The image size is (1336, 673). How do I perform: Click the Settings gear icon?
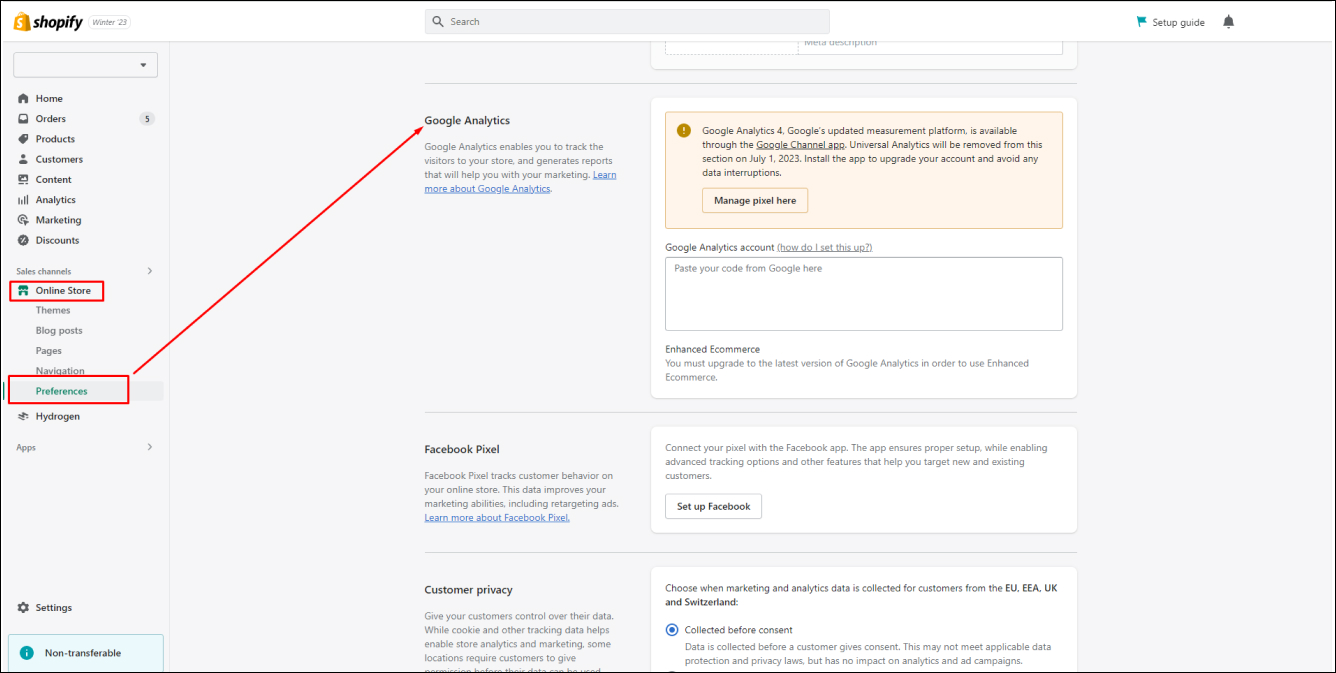tap(23, 608)
